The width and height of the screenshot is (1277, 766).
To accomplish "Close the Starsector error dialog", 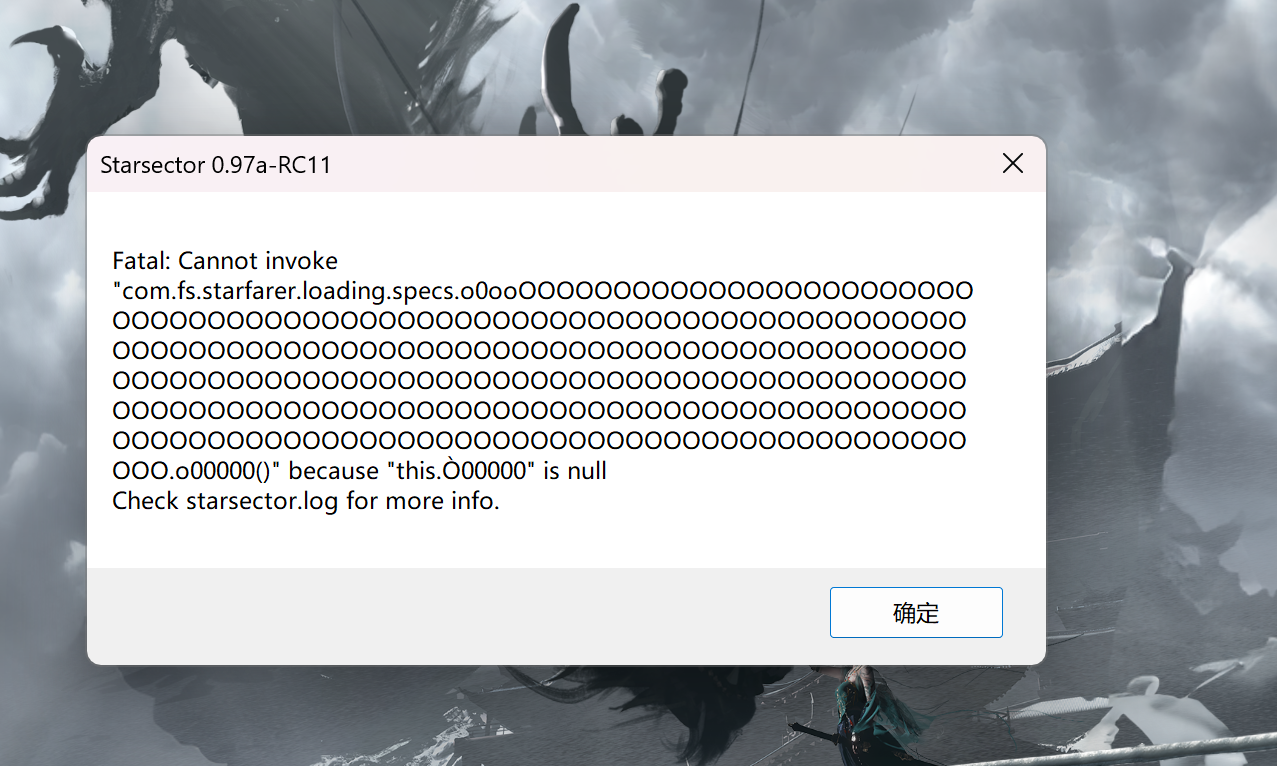I will point(1013,163).
